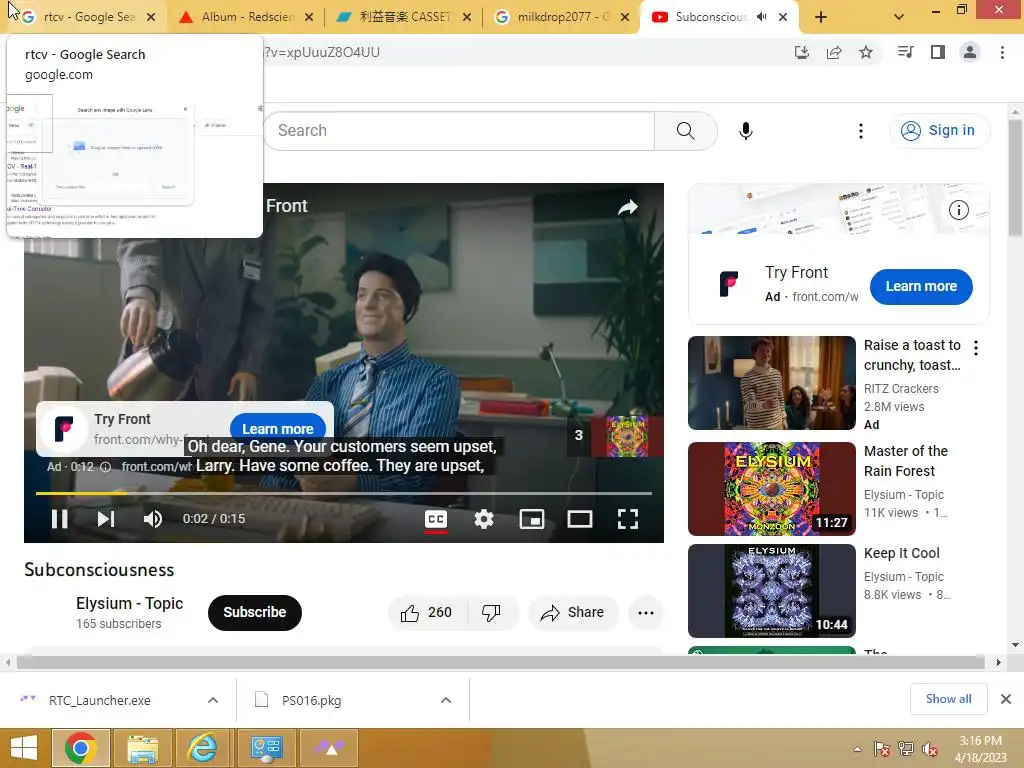The height and width of the screenshot is (768, 1024).
Task: Pause the video with the pause button
Action: tap(59, 519)
